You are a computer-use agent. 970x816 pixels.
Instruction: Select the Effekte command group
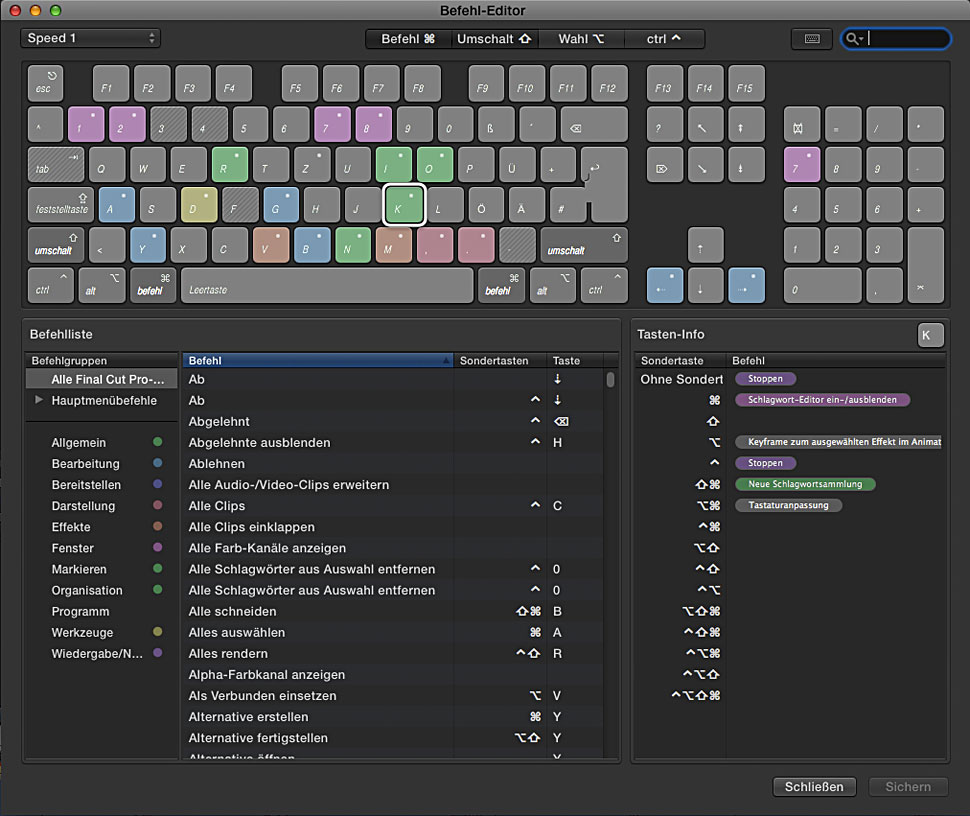tap(71, 527)
